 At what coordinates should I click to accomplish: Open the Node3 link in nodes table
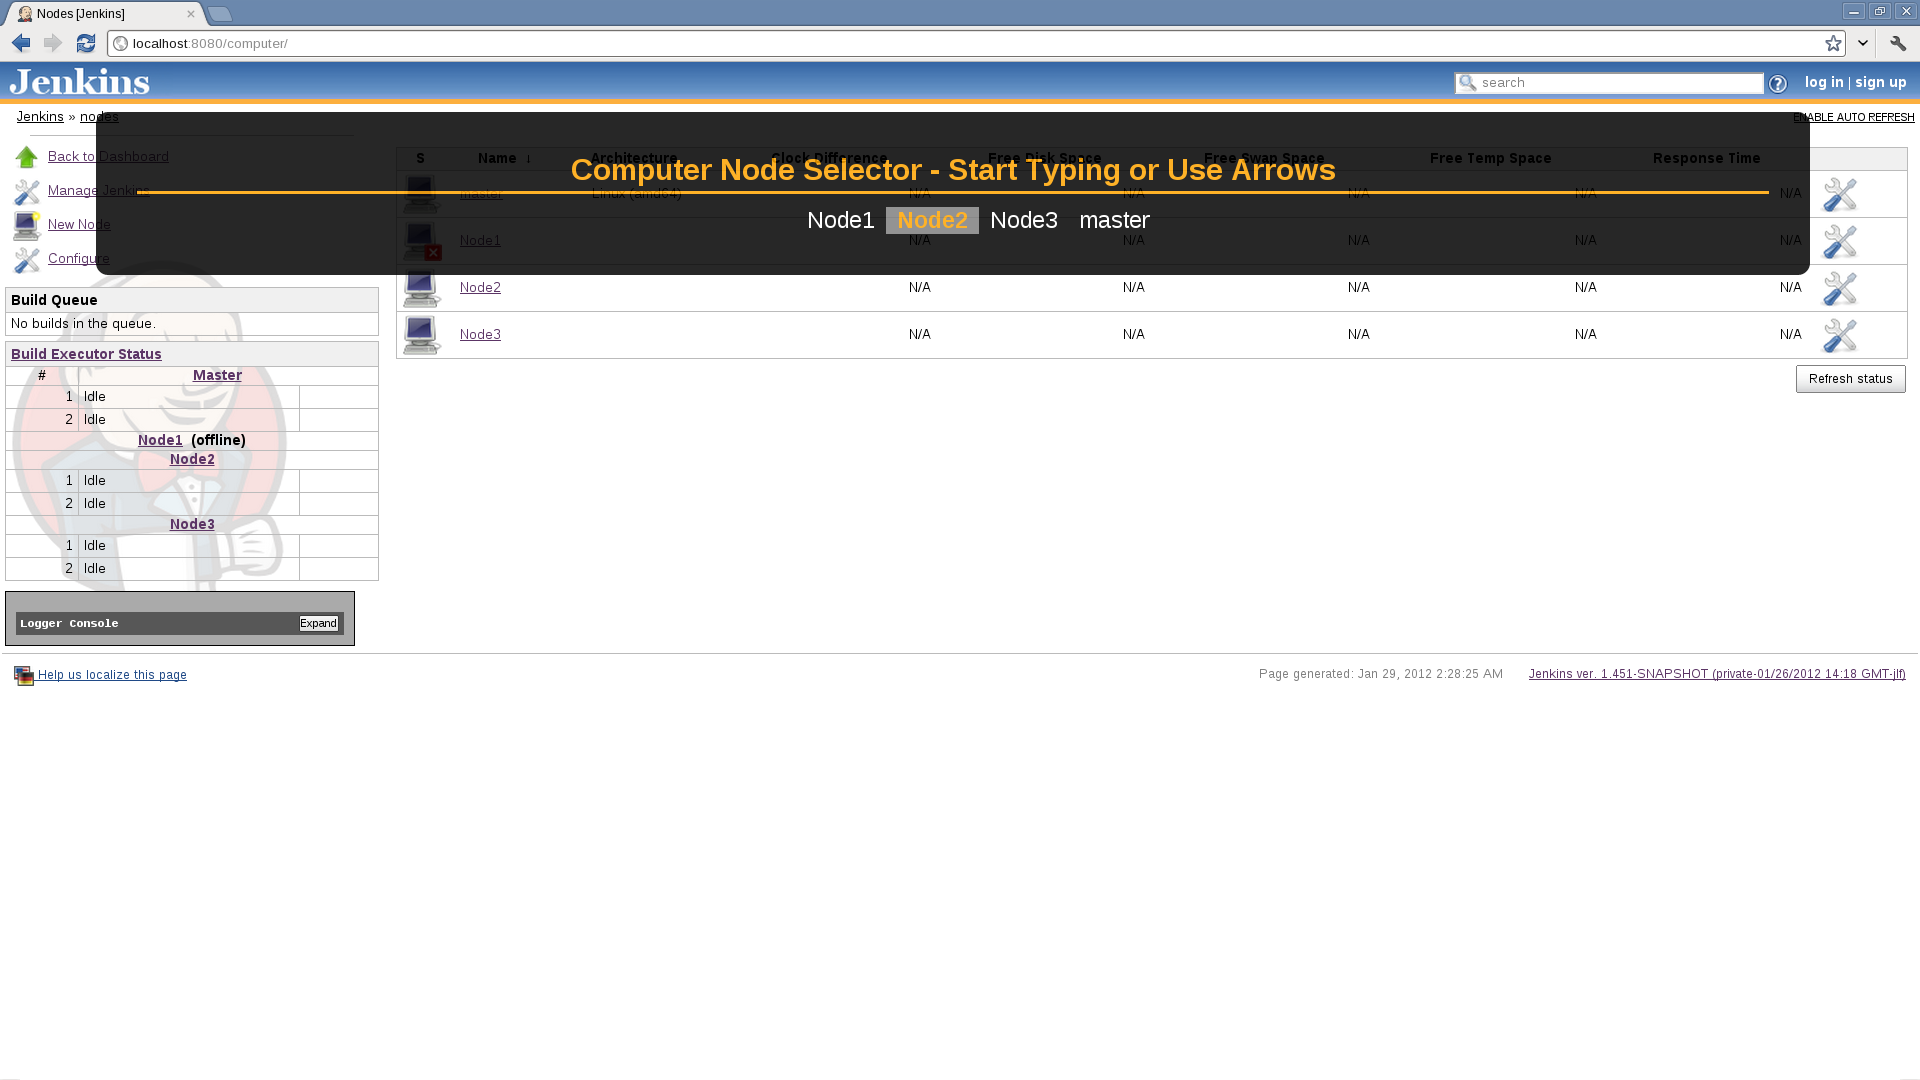click(480, 334)
